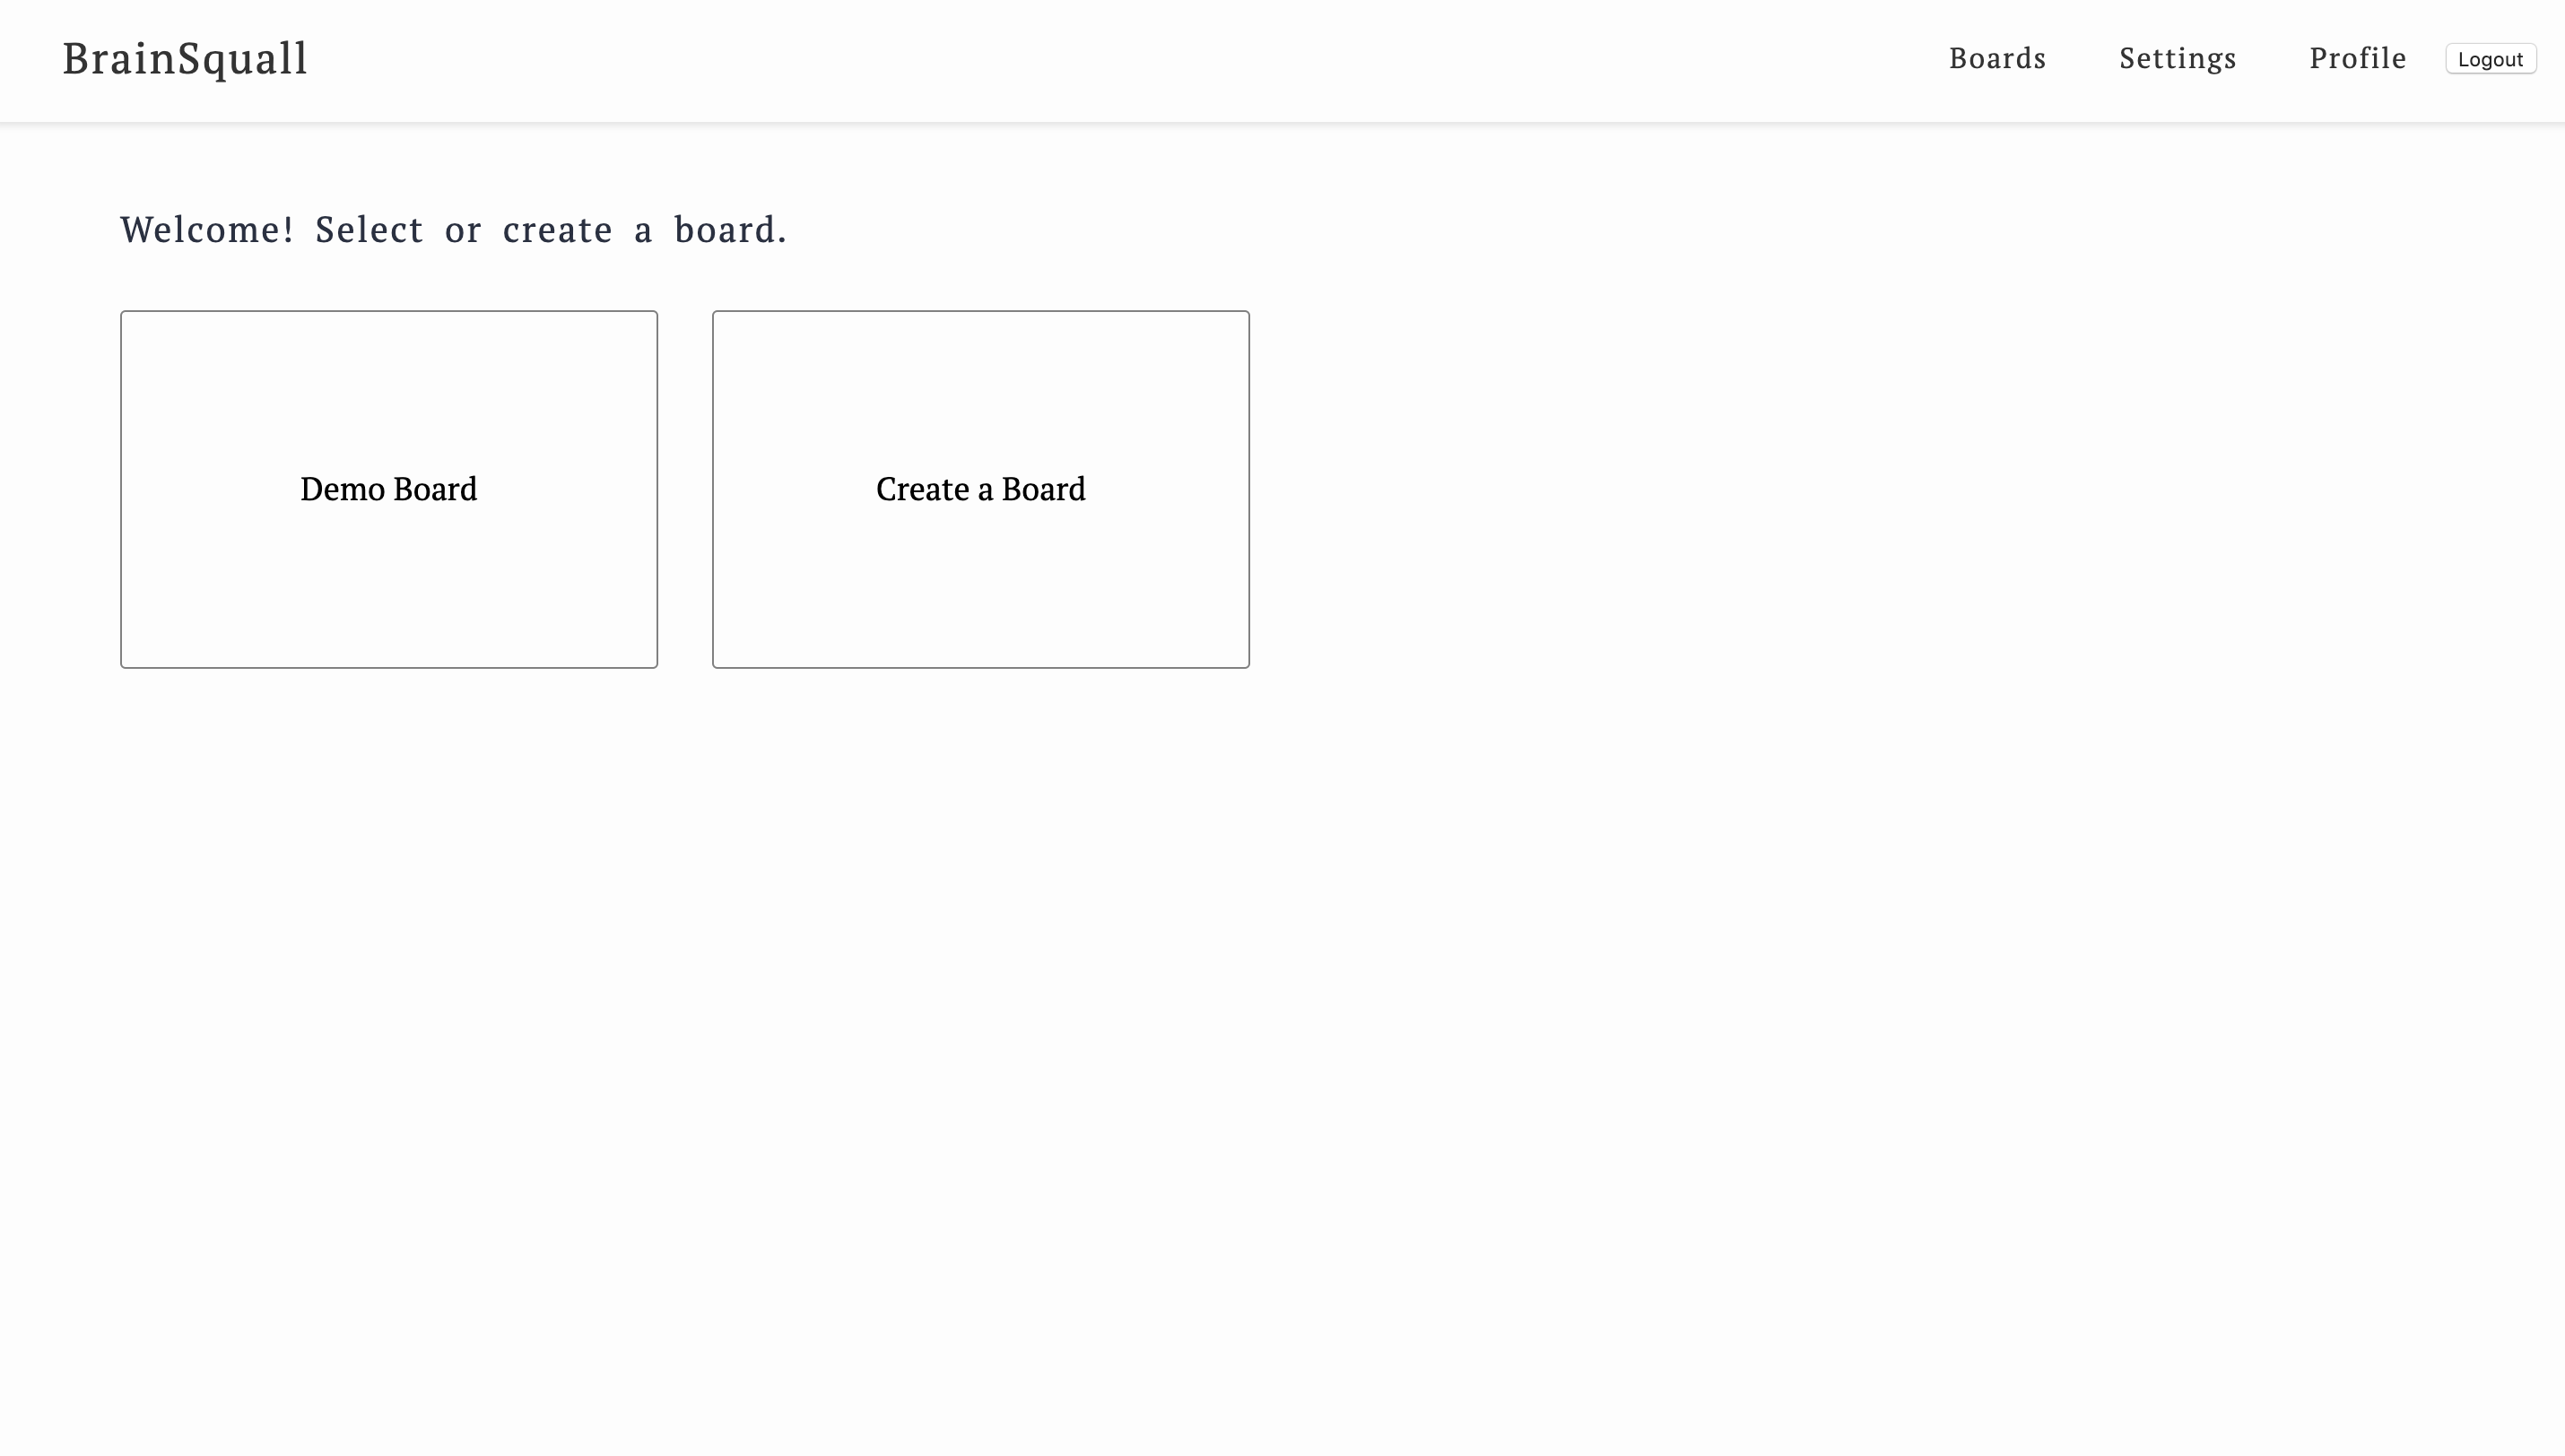Viewport: 2565px width, 1456px height.
Task: Open the Profile nav link
Action: pyautogui.click(x=2357, y=58)
